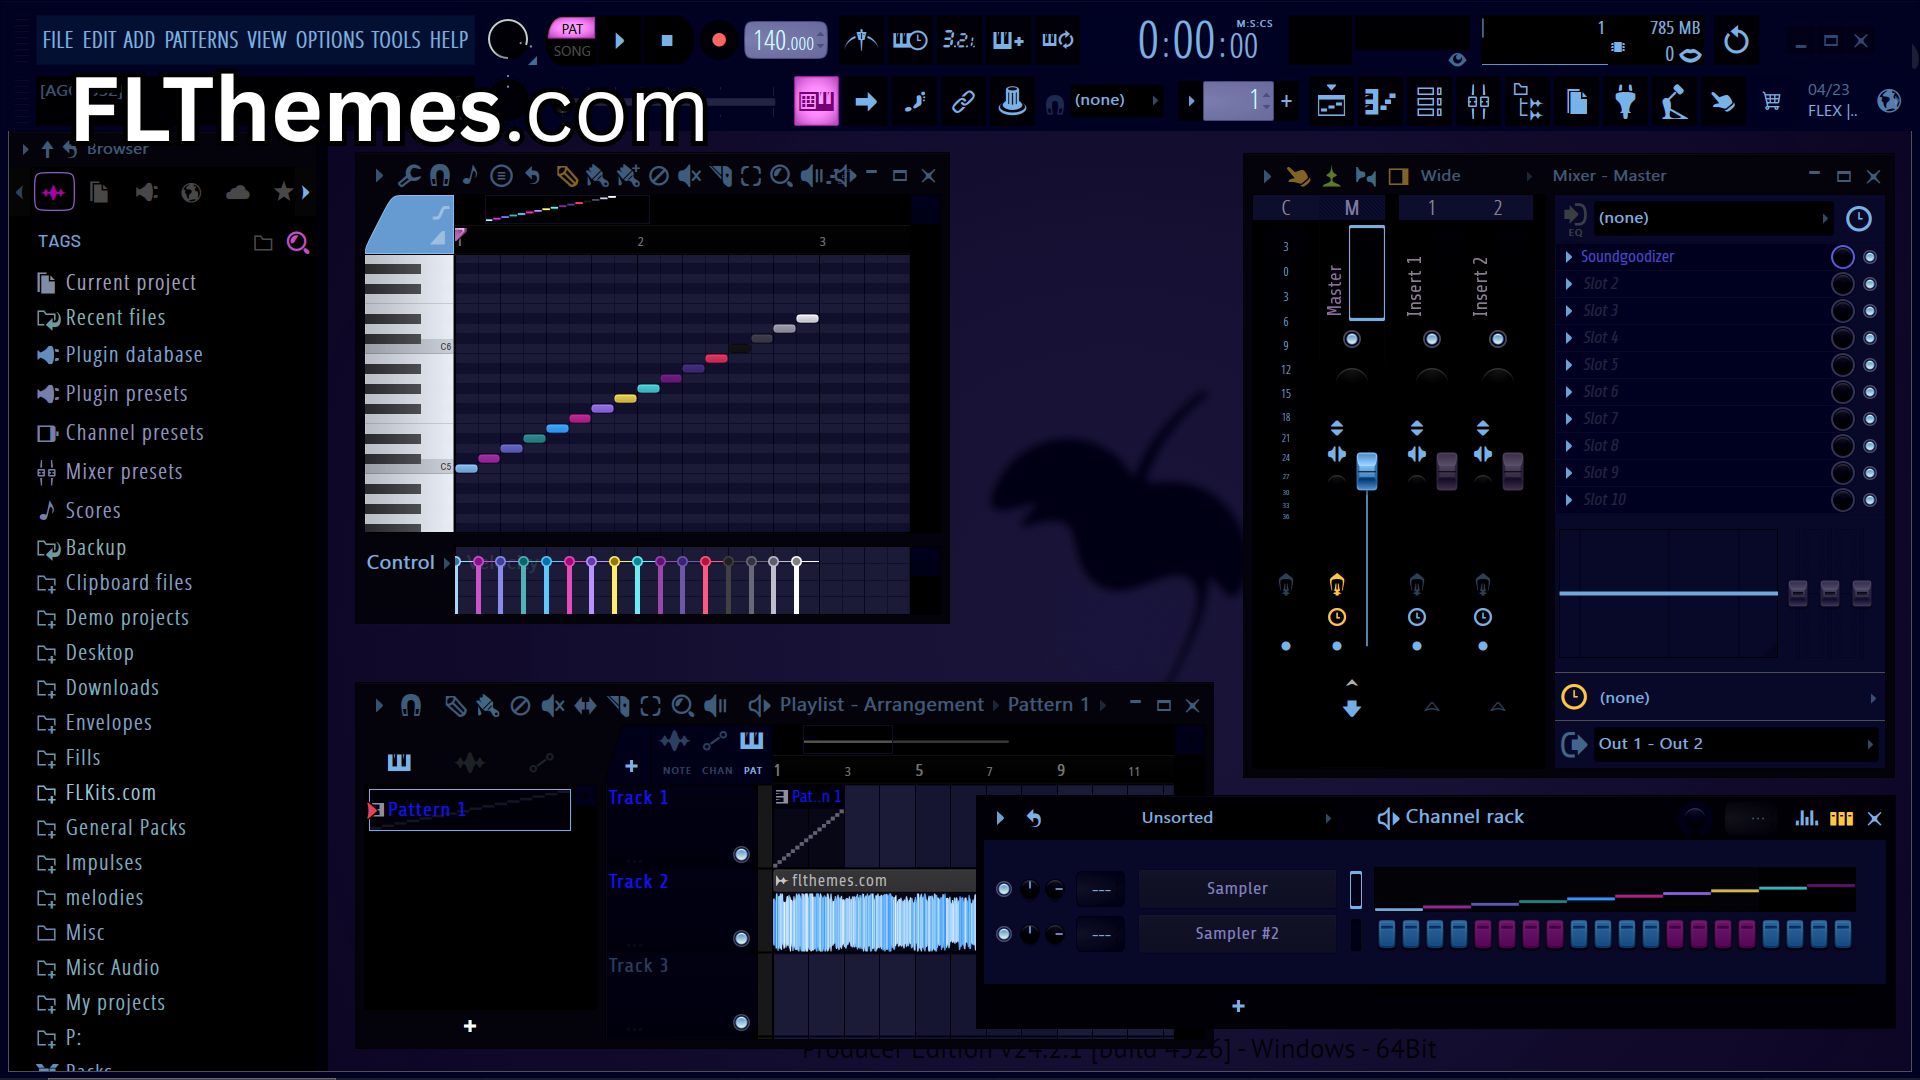Image resolution: width=1920 pixels, height=1080 pixels.
Task: Click the tempo 140.000 field
Action: tap(785, 41)
